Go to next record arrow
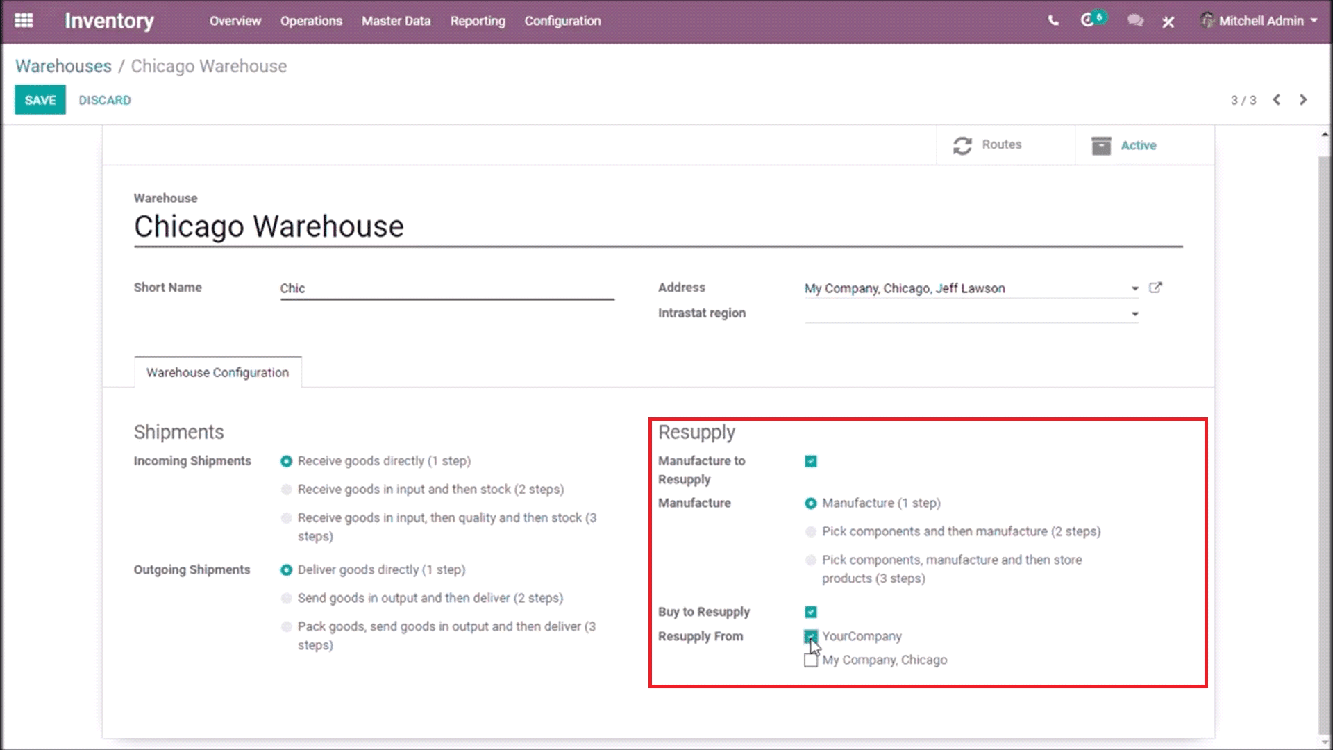Viewport: 1333px width, 750px height. tap(1303, 100)
